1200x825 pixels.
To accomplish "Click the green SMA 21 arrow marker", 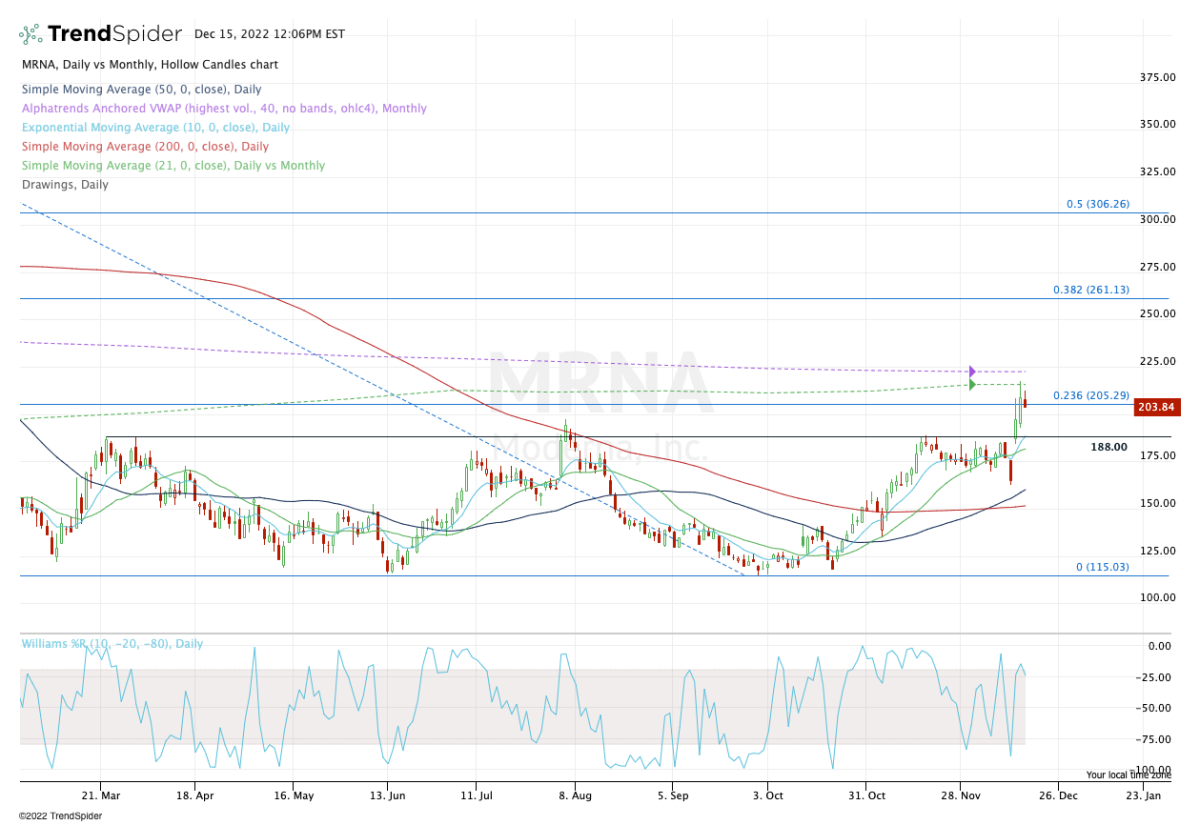I will point(971,384).
